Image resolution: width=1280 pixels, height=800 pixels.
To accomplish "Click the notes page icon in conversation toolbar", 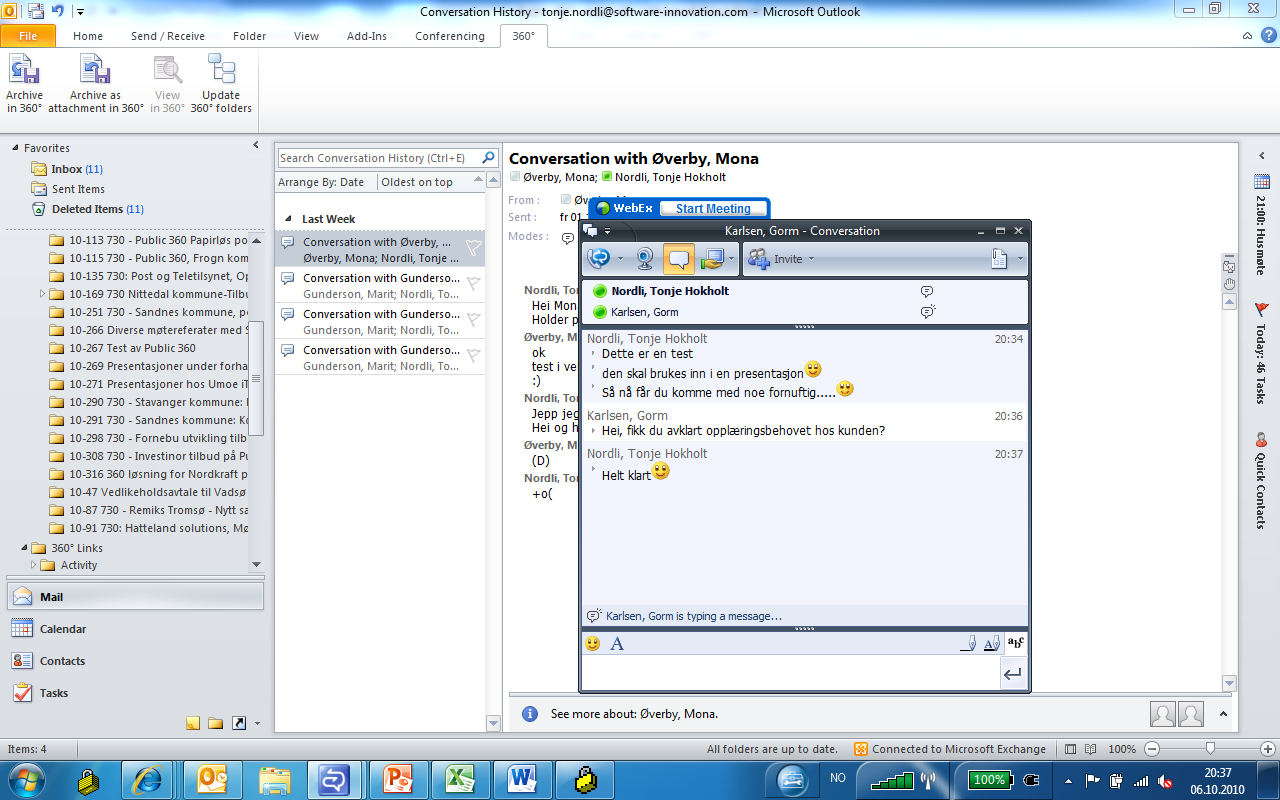I will tap(998, 259).
